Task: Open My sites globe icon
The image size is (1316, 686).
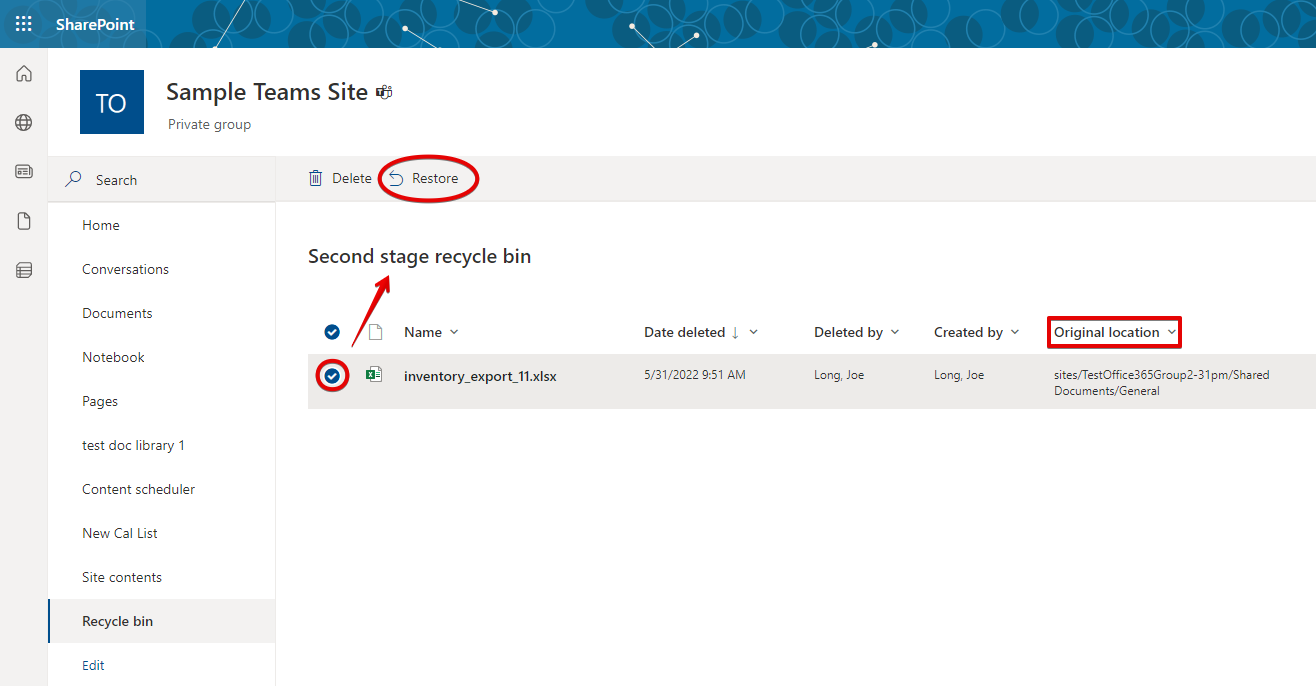Action: click(24, 123)
